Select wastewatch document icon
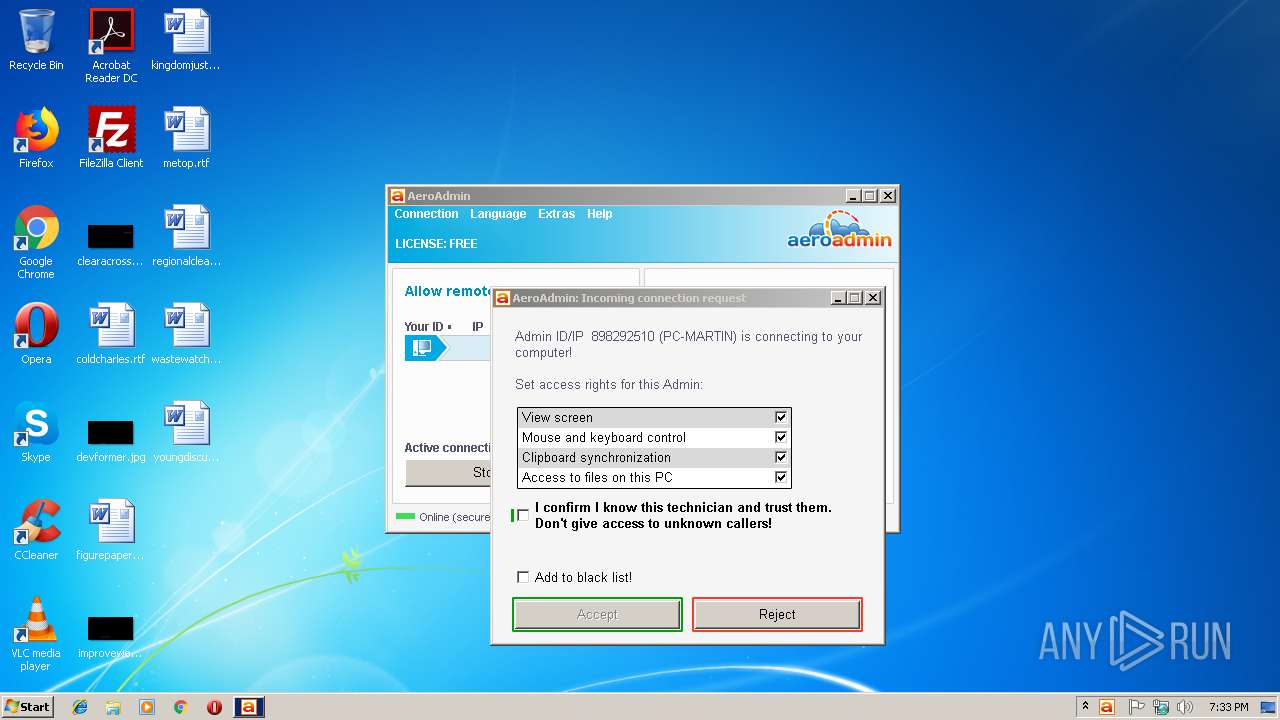The height and width of the screenshot is (720, 1280). click(186, 334)
